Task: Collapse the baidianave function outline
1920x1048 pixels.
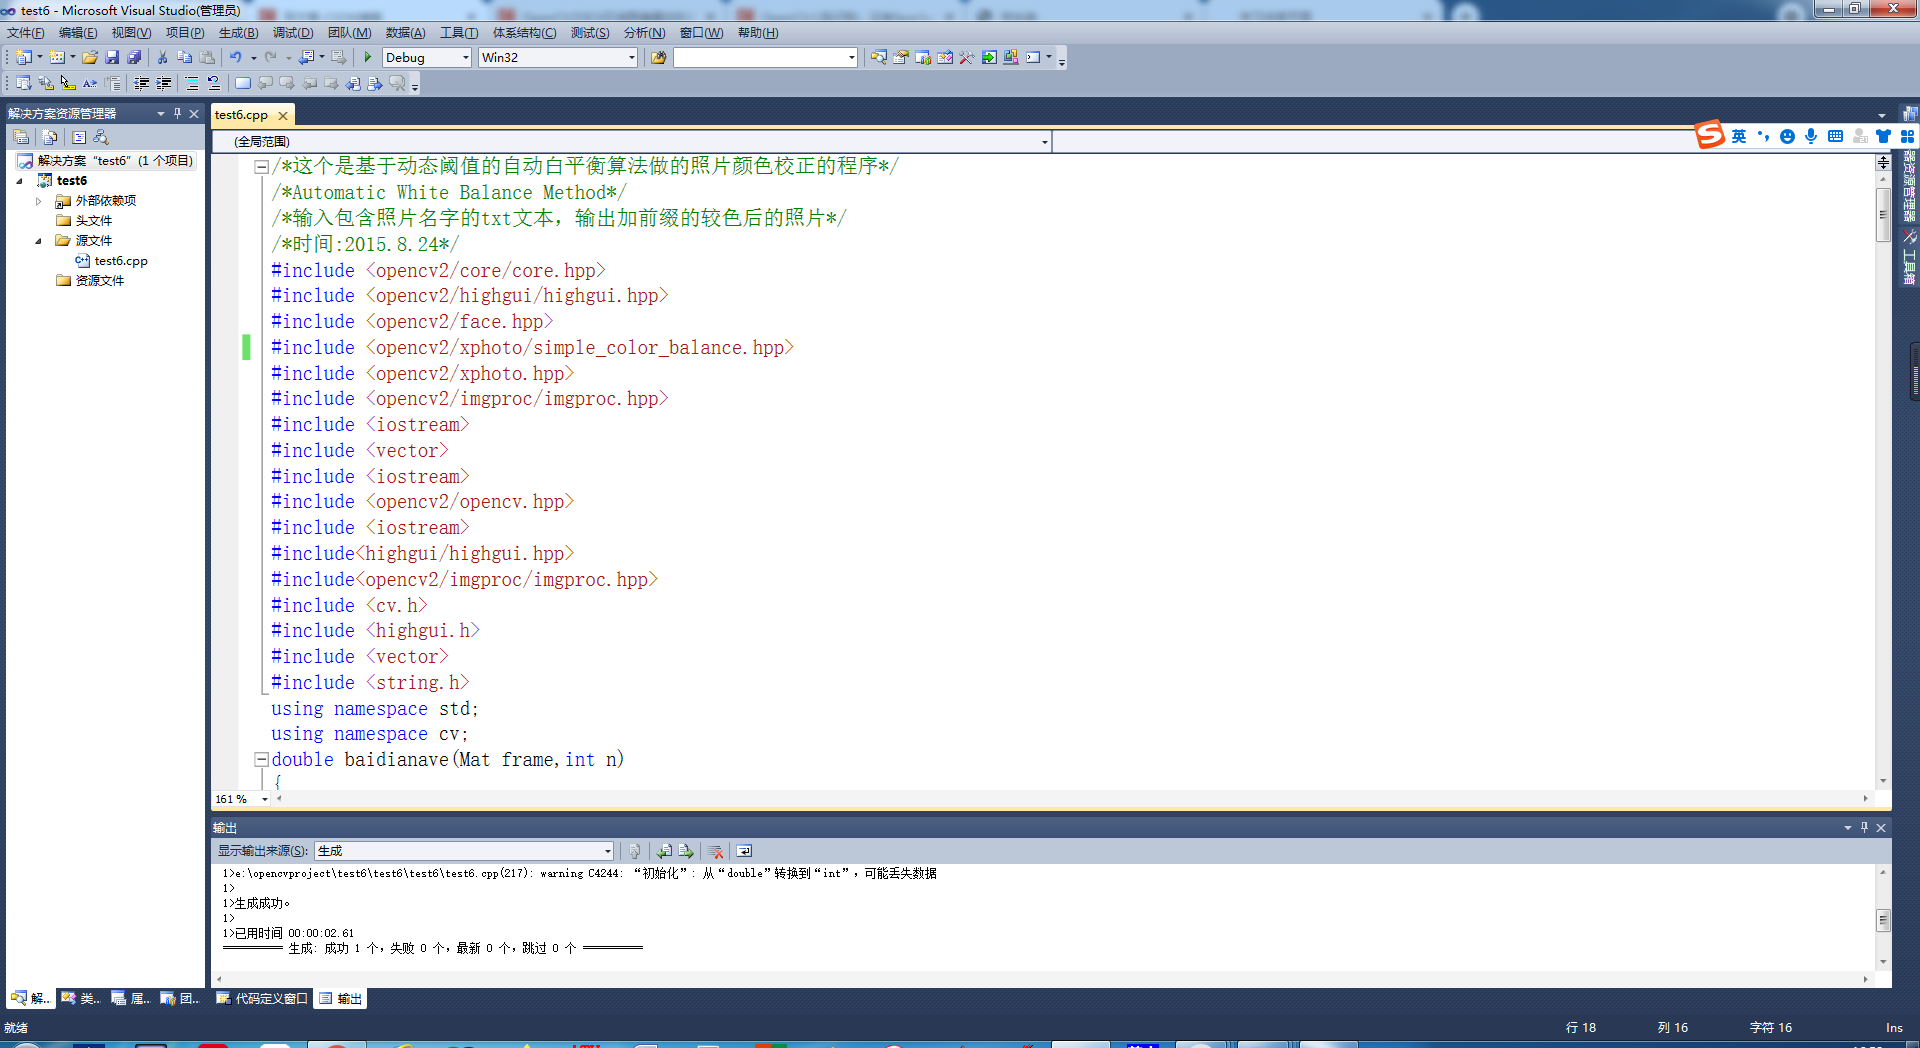Action: [x=261, y=760]
